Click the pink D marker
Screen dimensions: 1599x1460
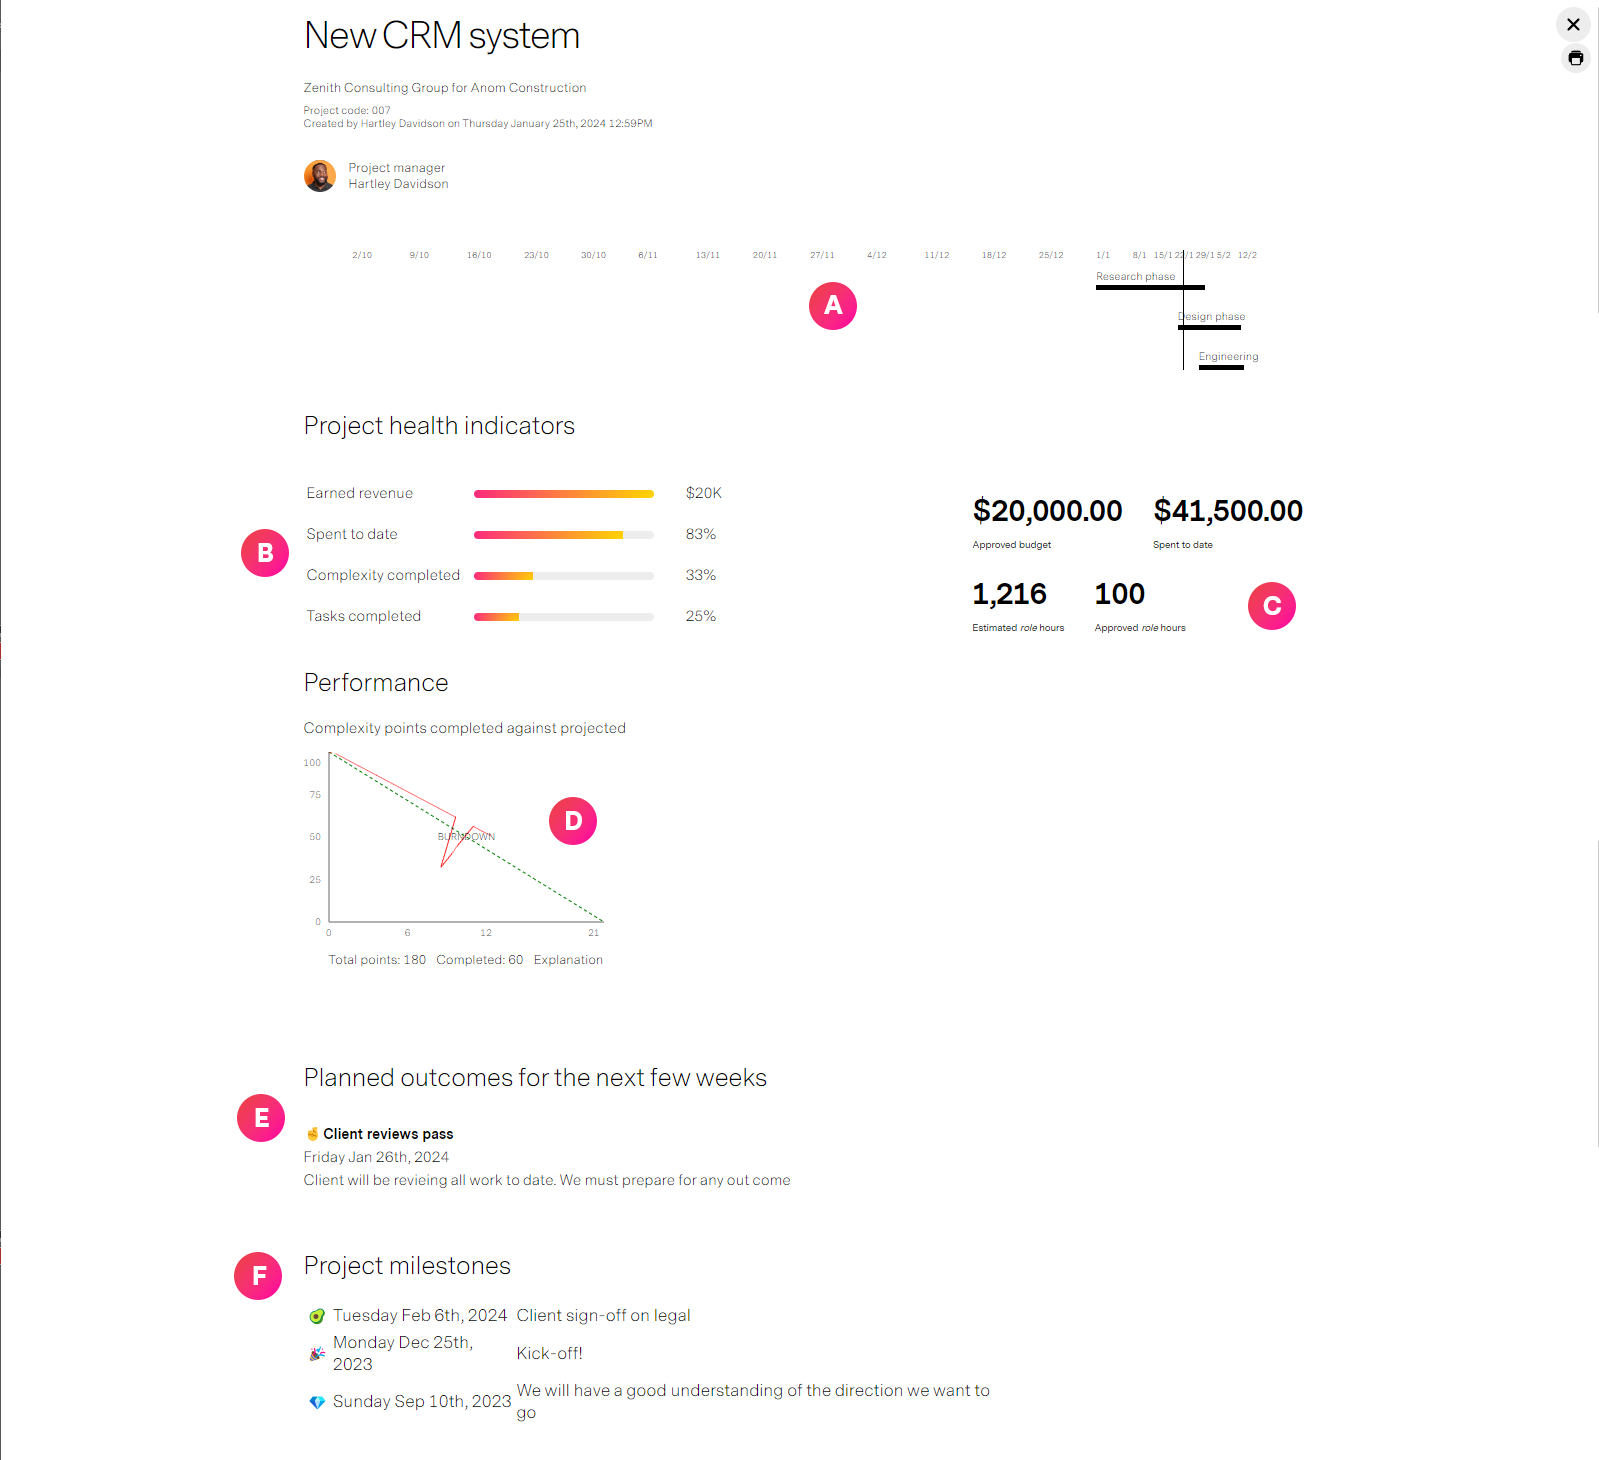(573, 821)
